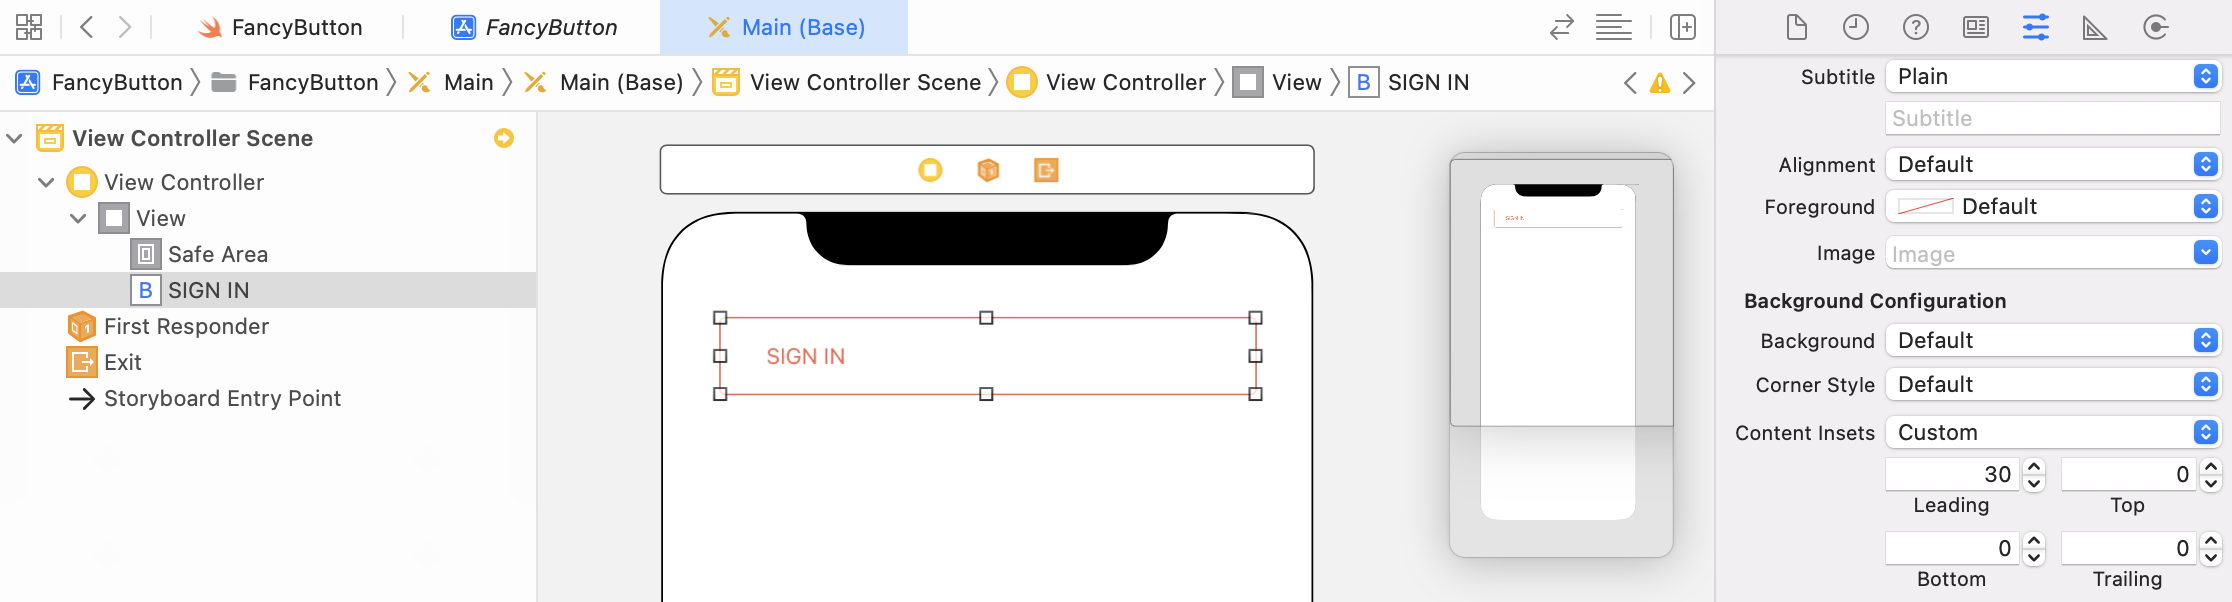Image resolution: width=2232 pixels, height=602 pixels.
Task: Open the Corner Style dropdown
Action: [2053, 384]
